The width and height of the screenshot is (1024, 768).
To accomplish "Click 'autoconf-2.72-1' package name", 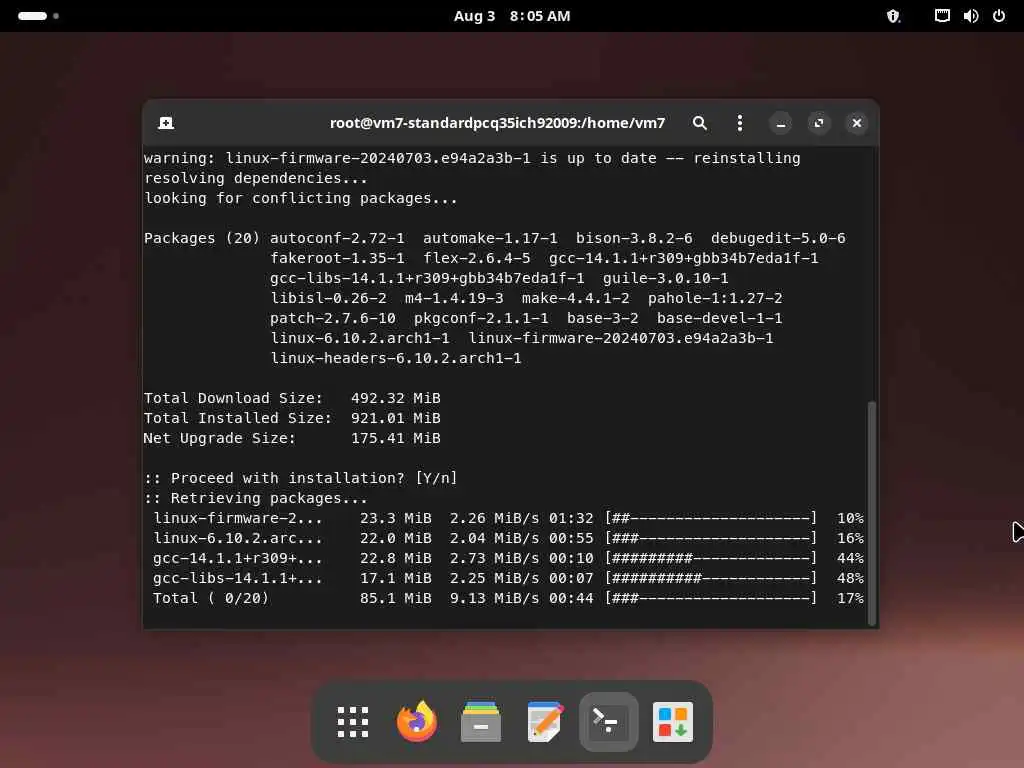I will 337,238.
